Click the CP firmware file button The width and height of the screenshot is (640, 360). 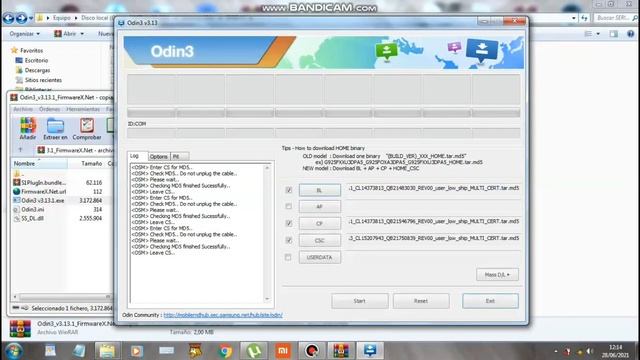pos(320,223)
